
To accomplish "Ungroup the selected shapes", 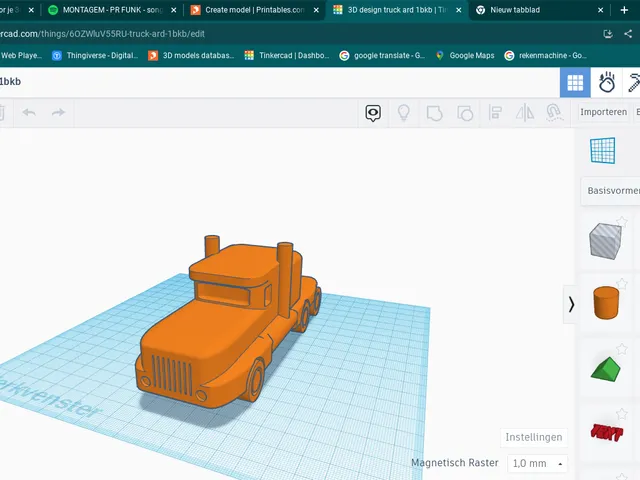I will [x=465, y=113].
